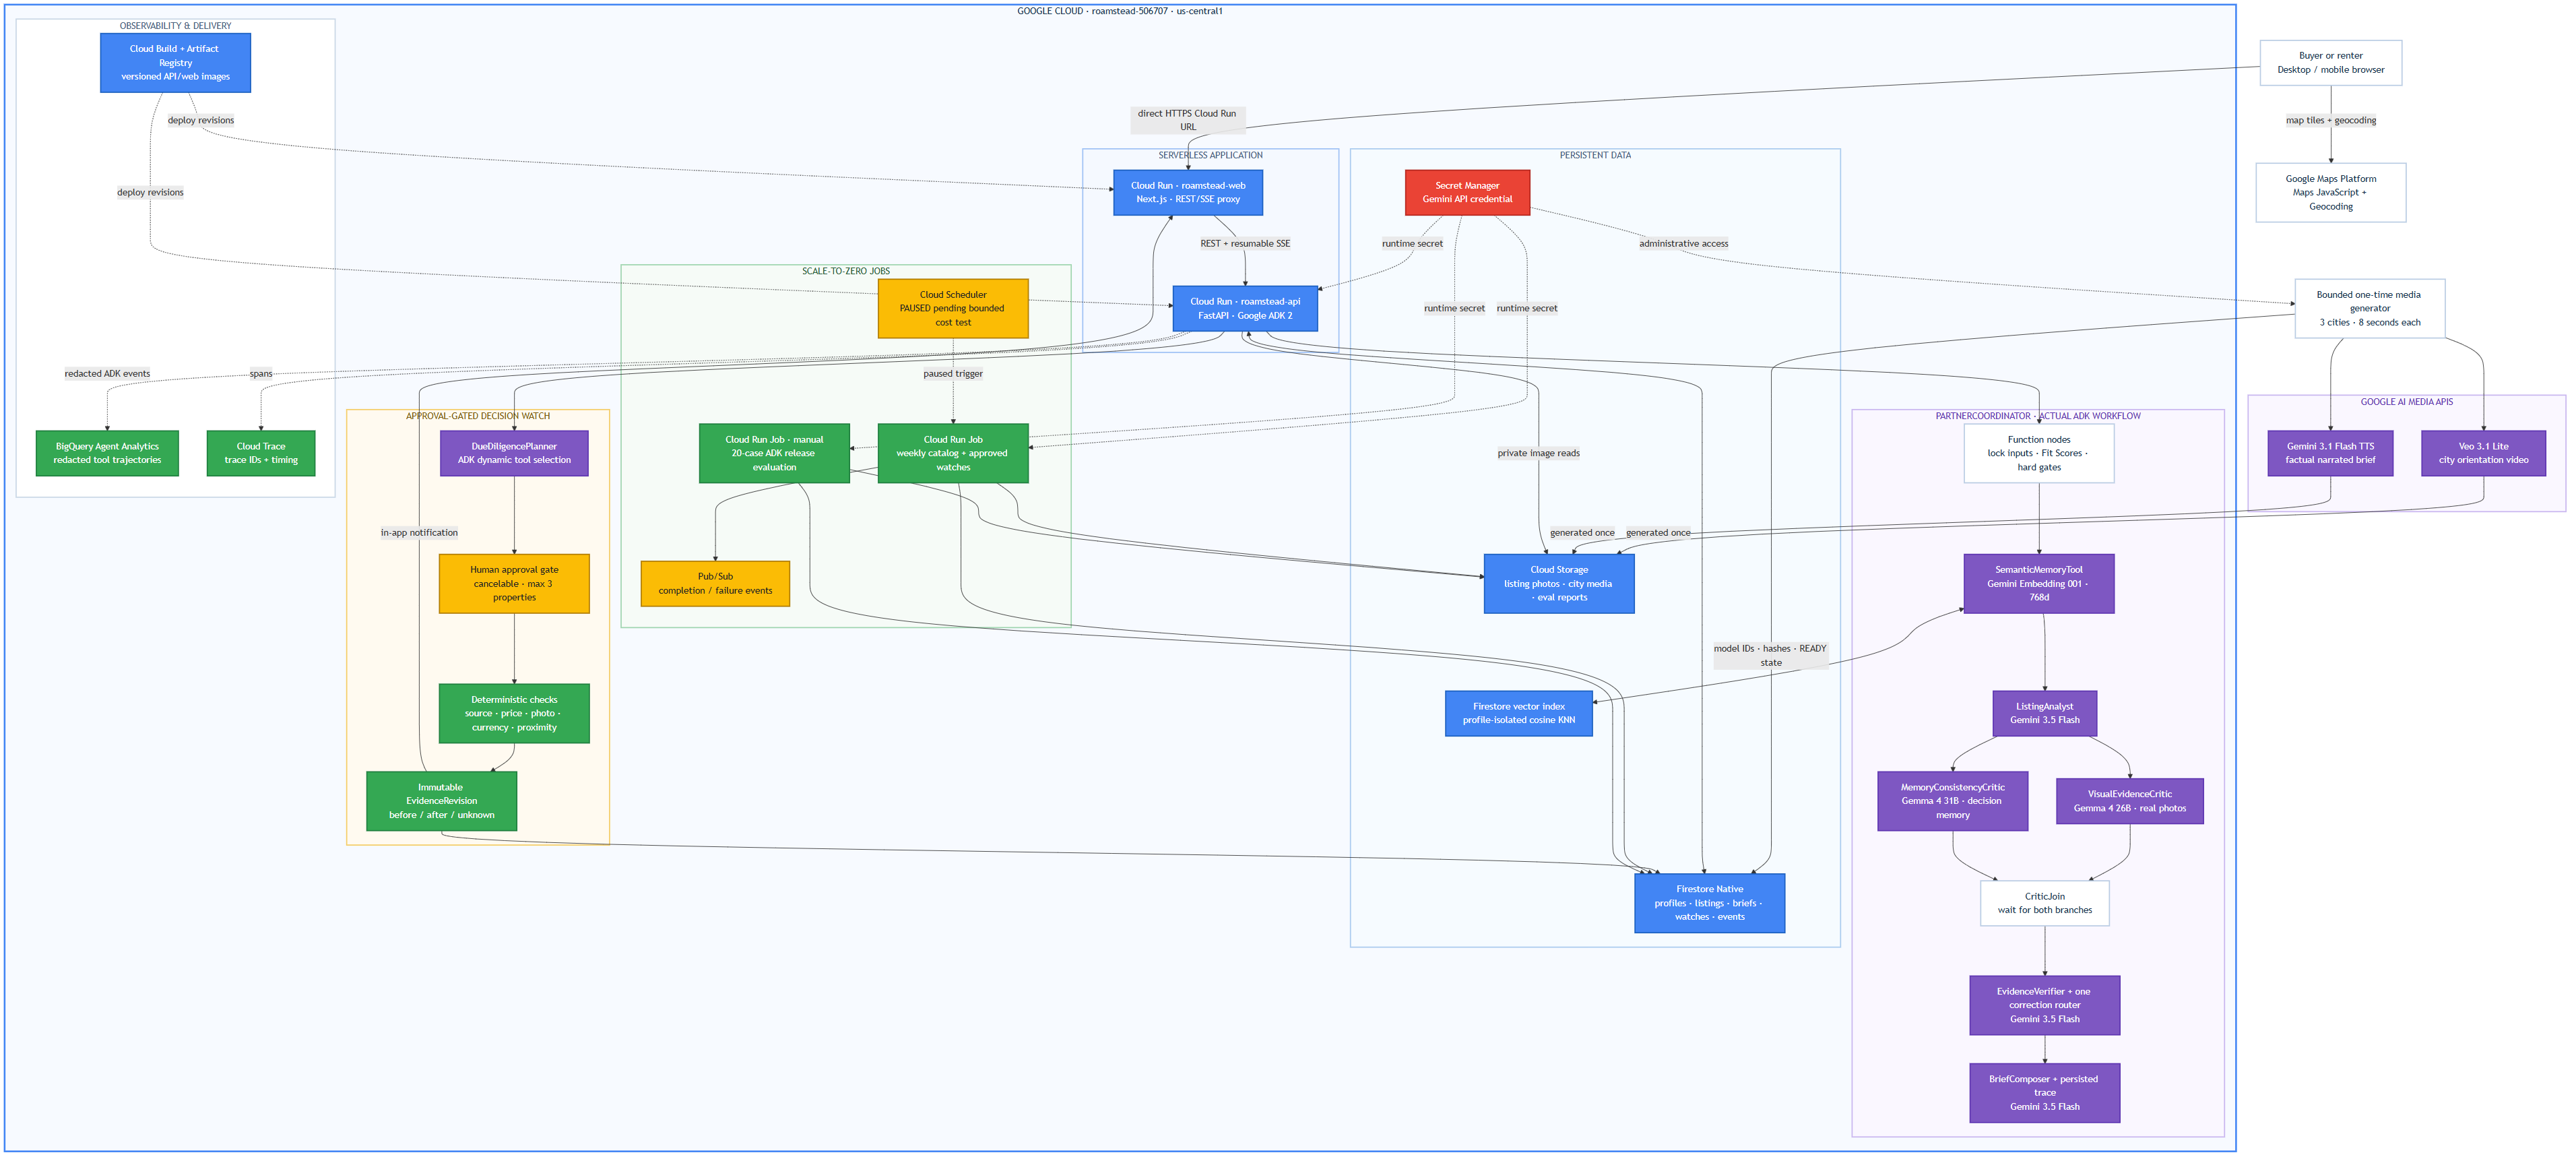Click the SCALE-TO-ZERO JOBS group title
This screenshot has width=2576, height=1159.
point(845,271)
